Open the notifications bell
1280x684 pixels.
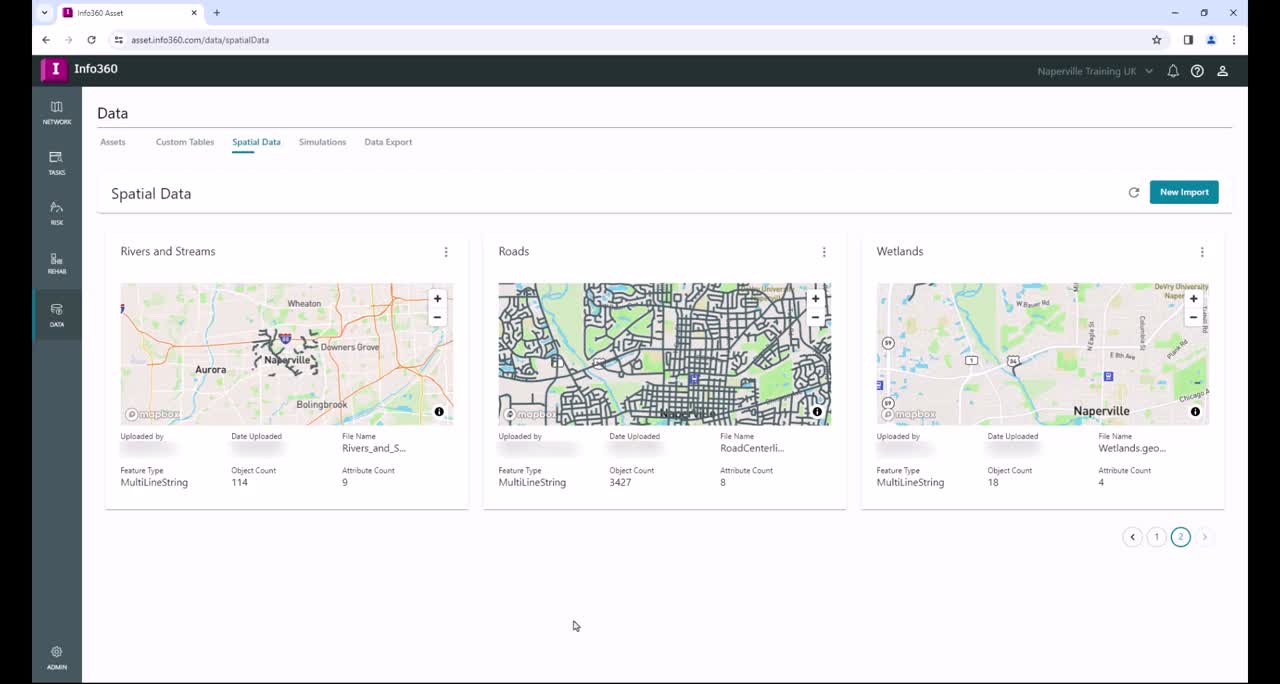pos(1173,71)
